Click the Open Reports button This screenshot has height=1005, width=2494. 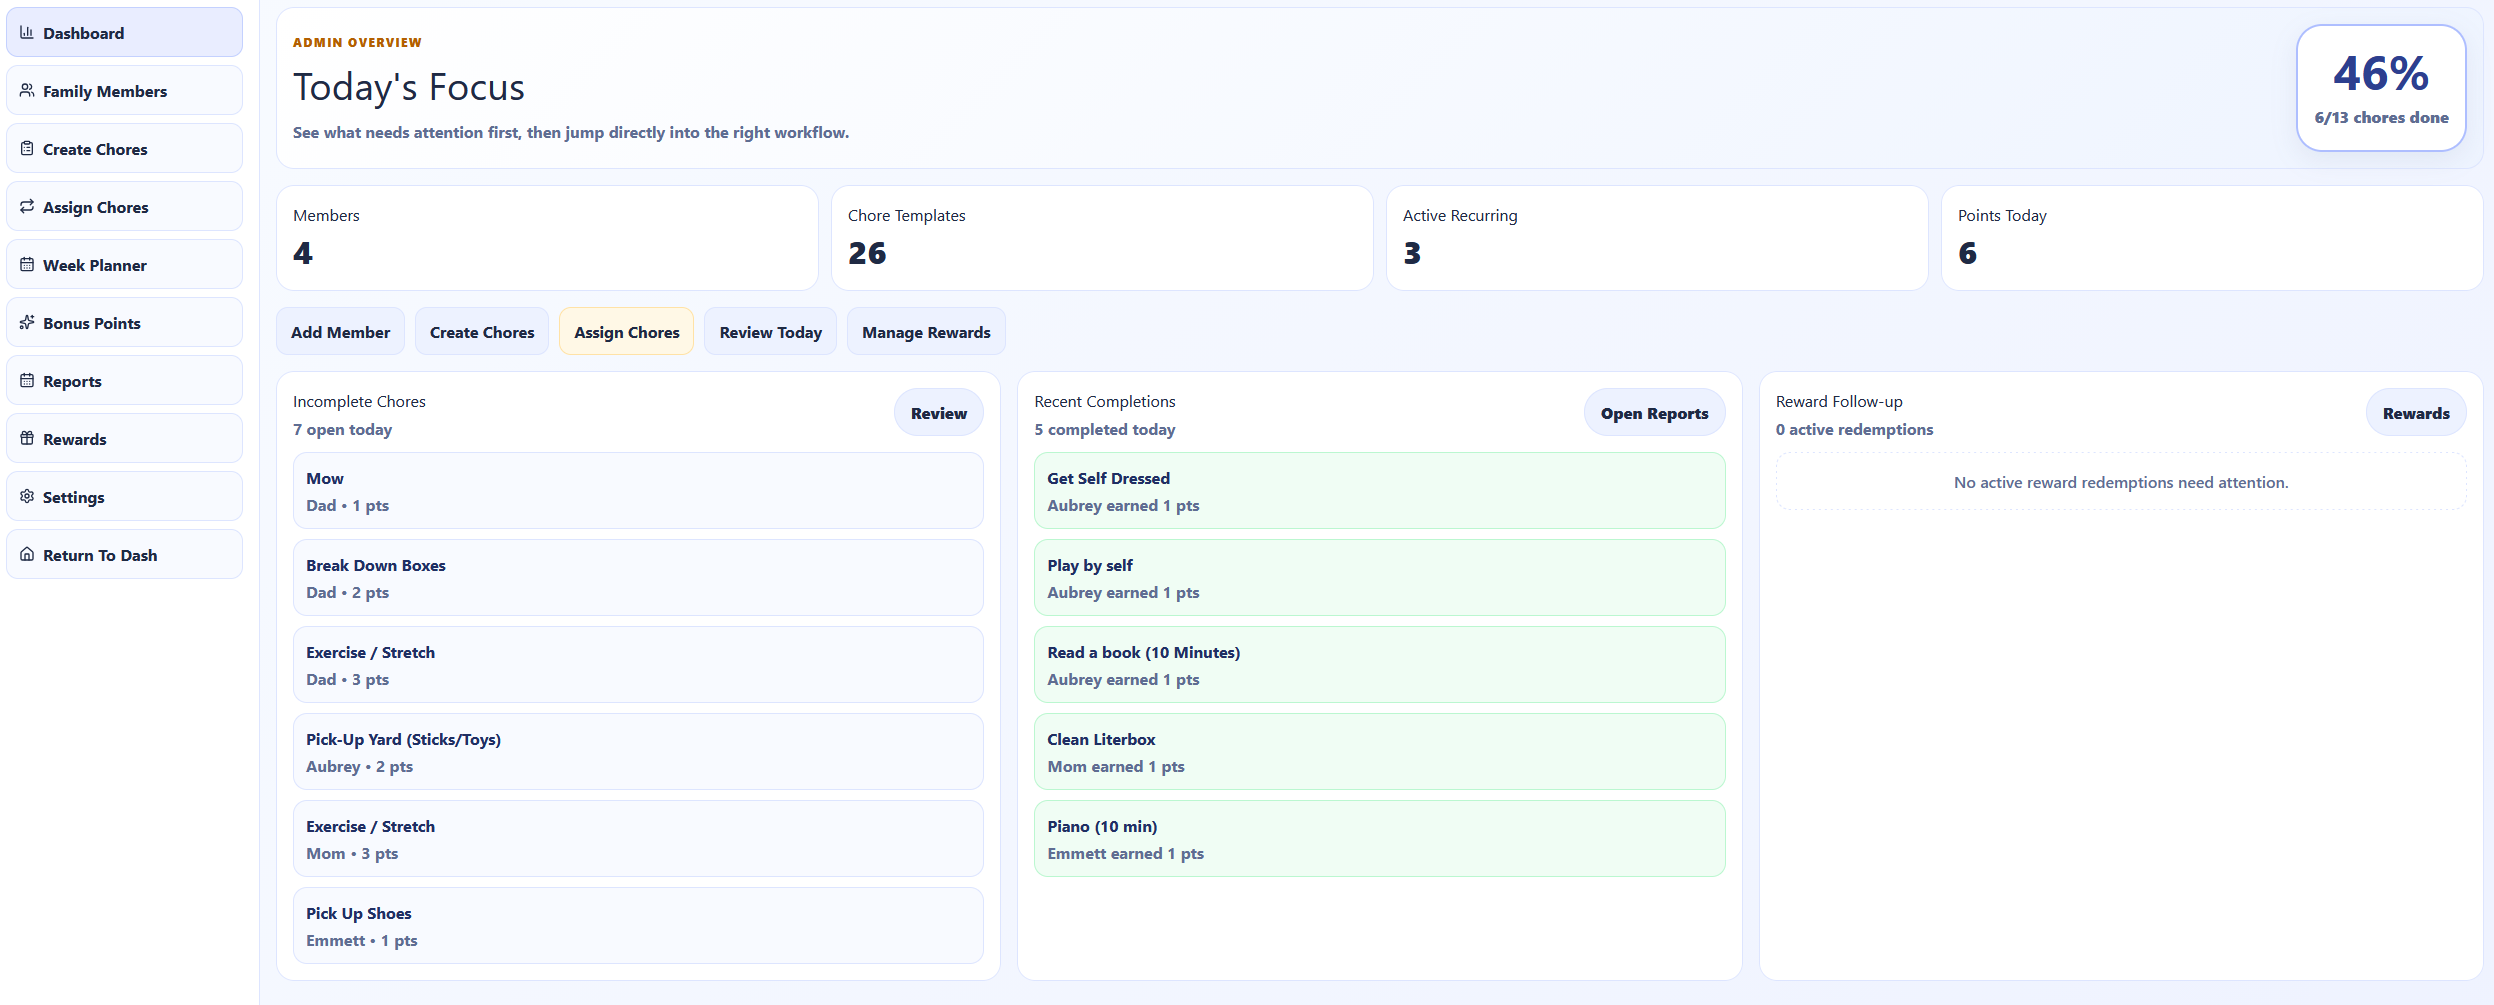coord(1654,413)
